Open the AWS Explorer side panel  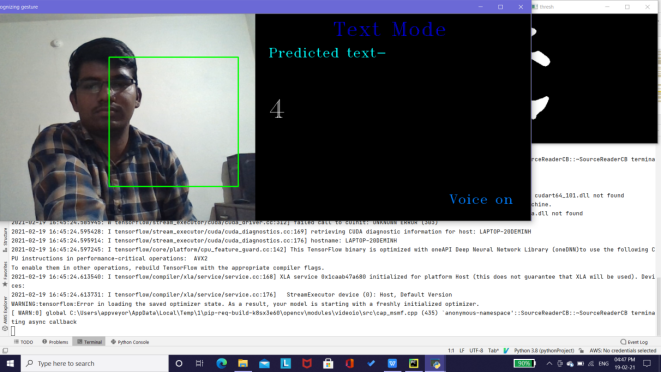click(5, 313)
